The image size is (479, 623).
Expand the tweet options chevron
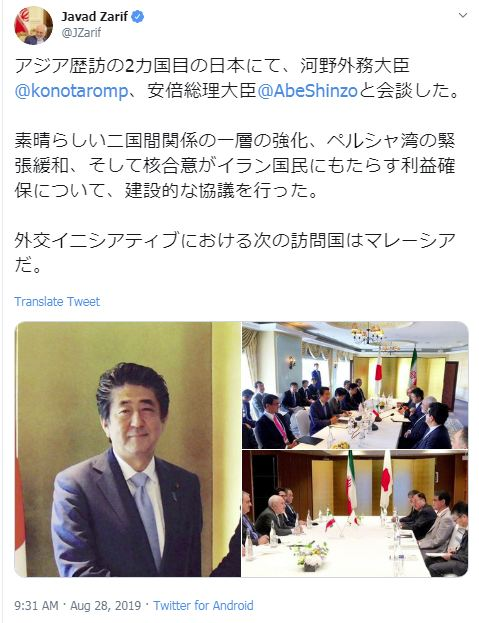tap(463, 15)
